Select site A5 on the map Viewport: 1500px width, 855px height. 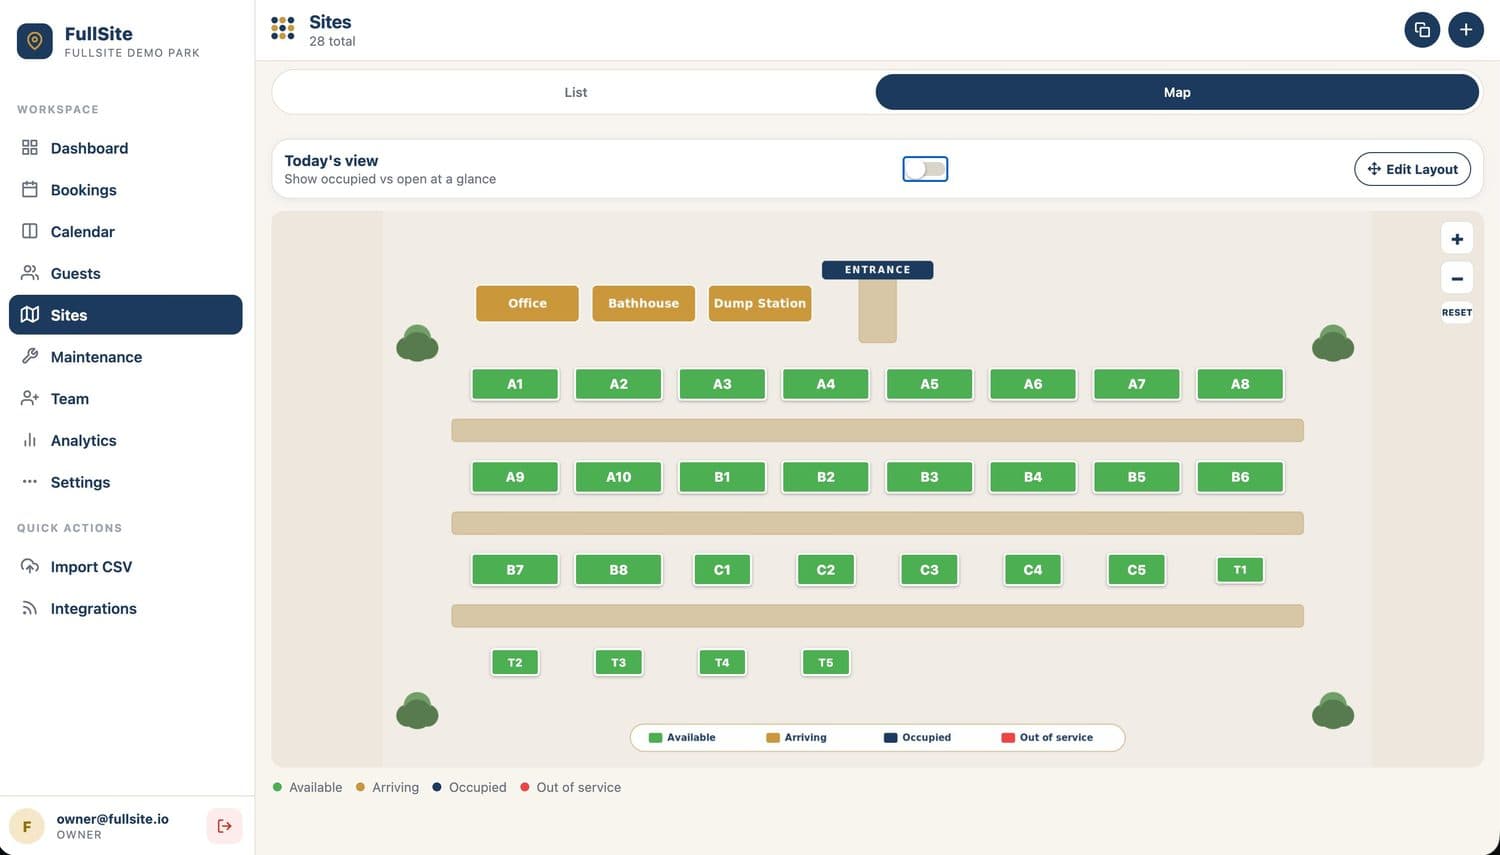[x=929, y=384]
